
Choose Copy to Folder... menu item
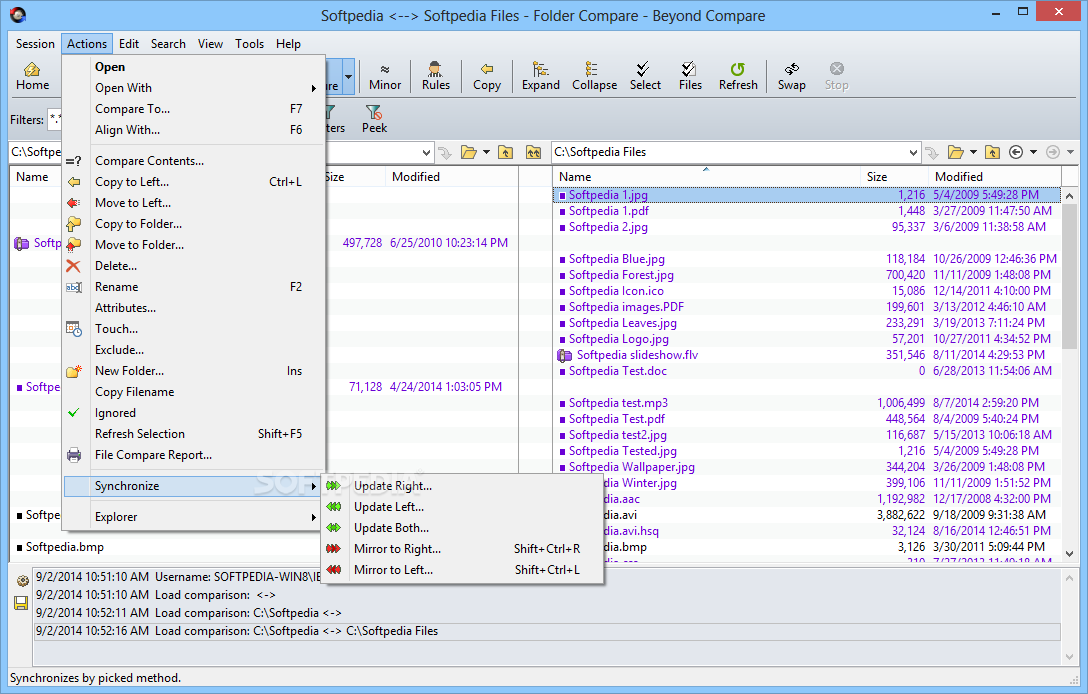pyautogui.click(x=194, y=223)
